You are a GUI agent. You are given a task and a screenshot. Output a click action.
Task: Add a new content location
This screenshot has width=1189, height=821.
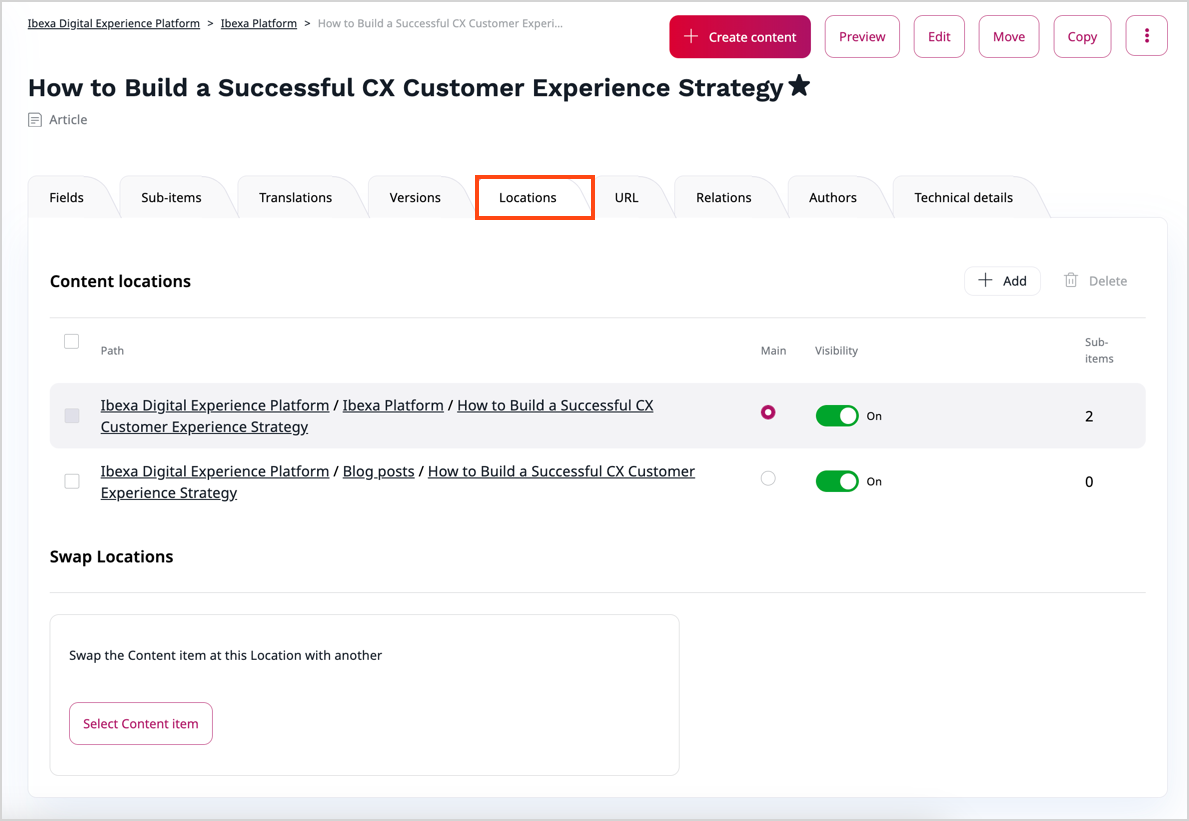tap(1002, 281)
